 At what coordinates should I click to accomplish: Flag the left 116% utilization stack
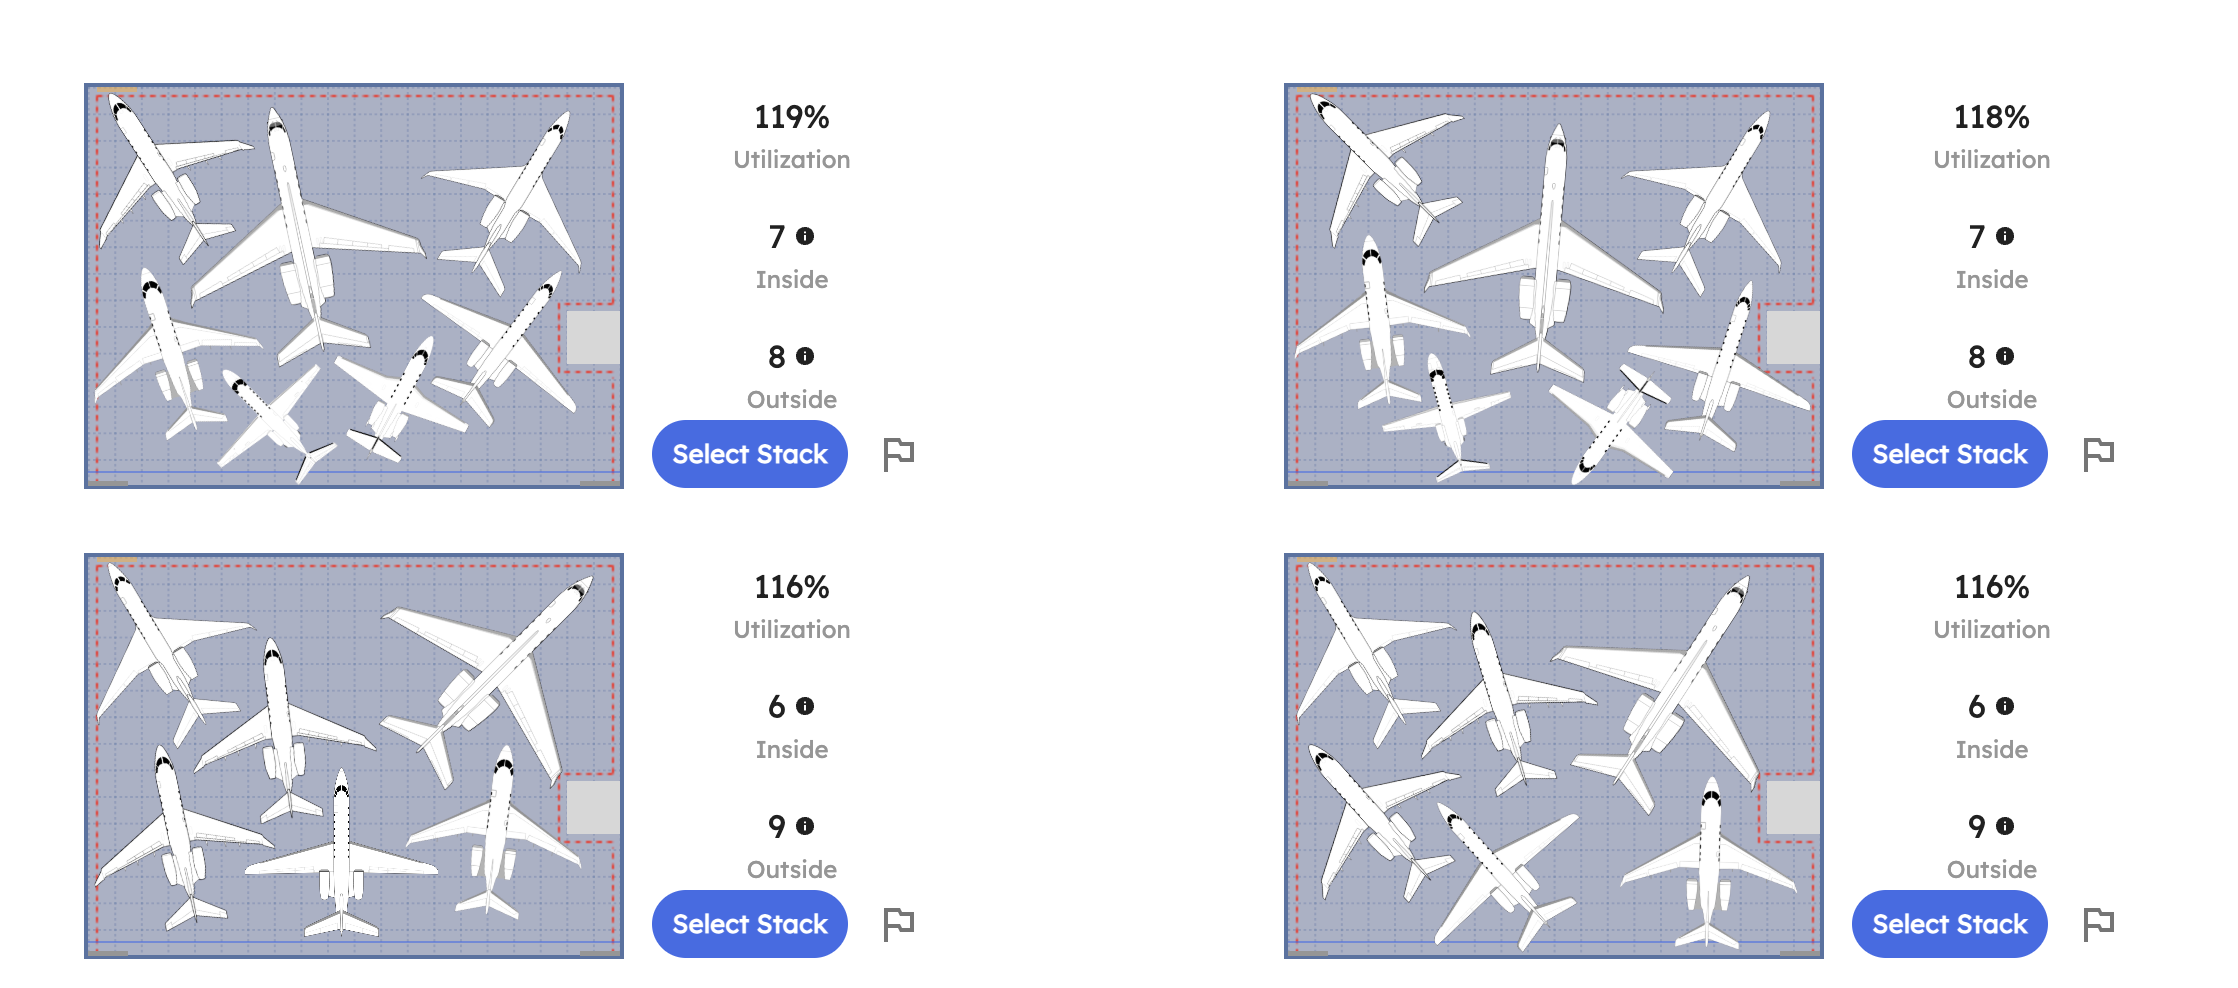(899, 923)
